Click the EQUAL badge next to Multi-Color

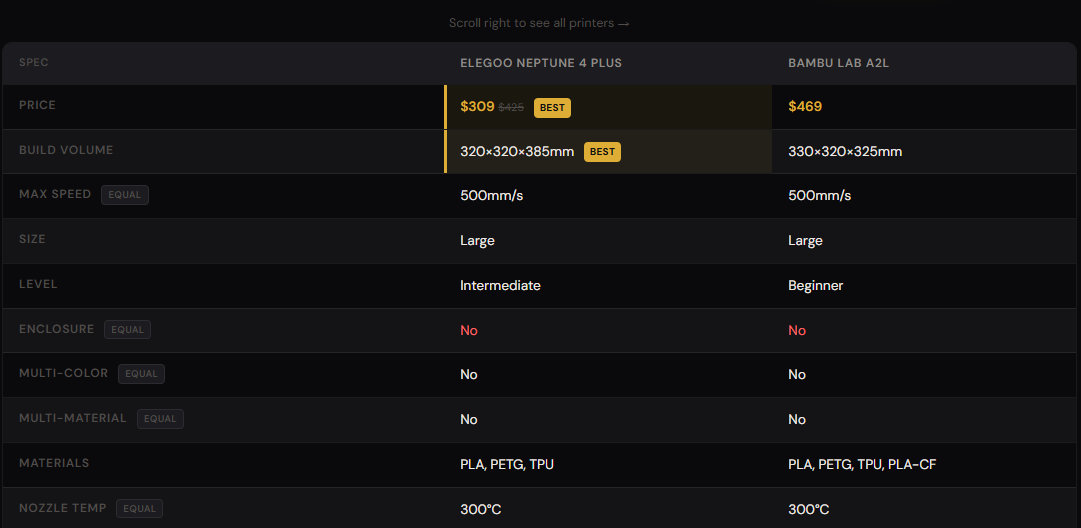coord(141,374)
